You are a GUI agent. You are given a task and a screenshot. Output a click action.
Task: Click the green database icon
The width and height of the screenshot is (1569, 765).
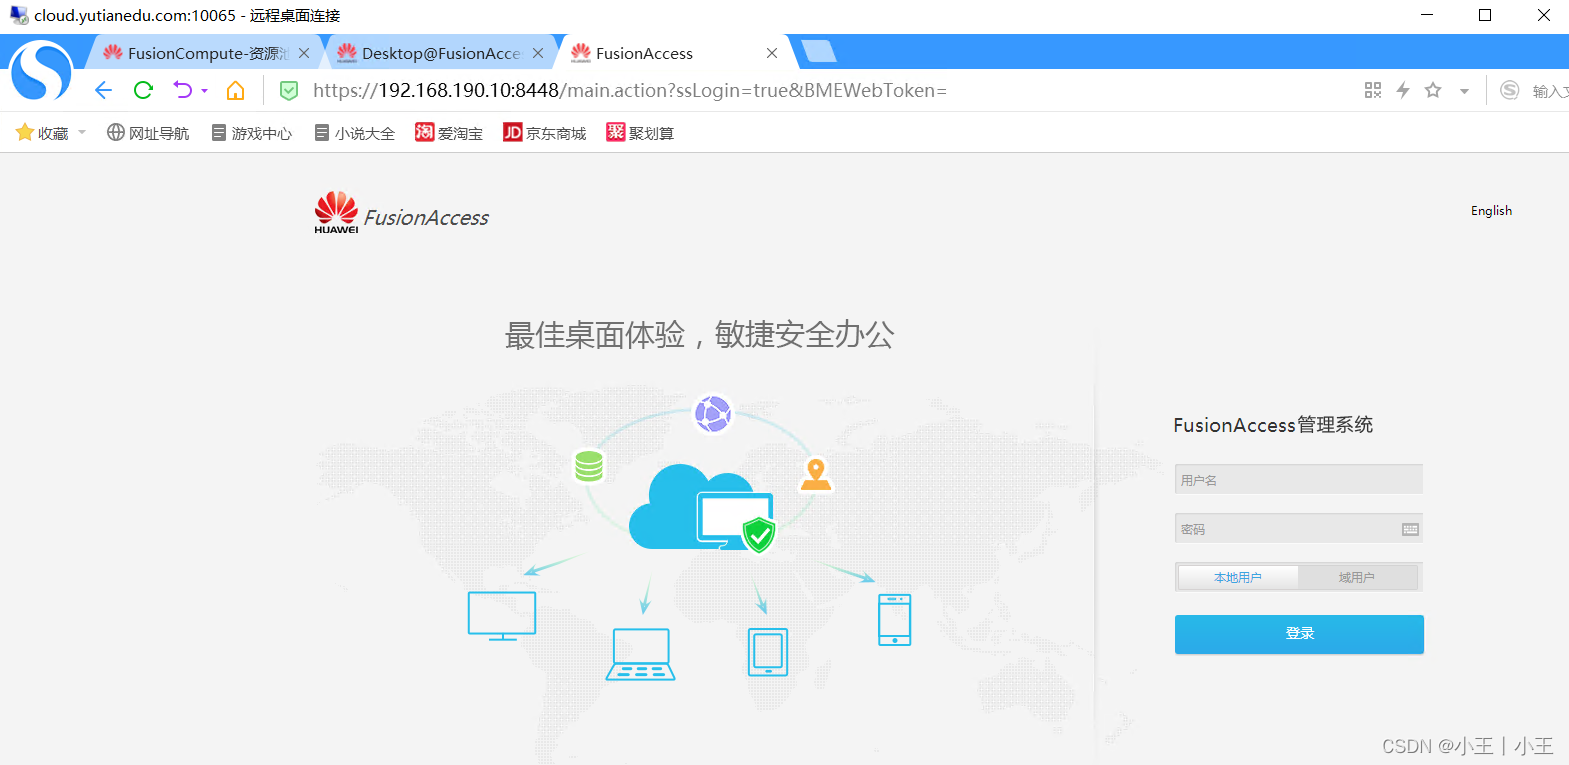pyautogui.click(x=589, y=465)
